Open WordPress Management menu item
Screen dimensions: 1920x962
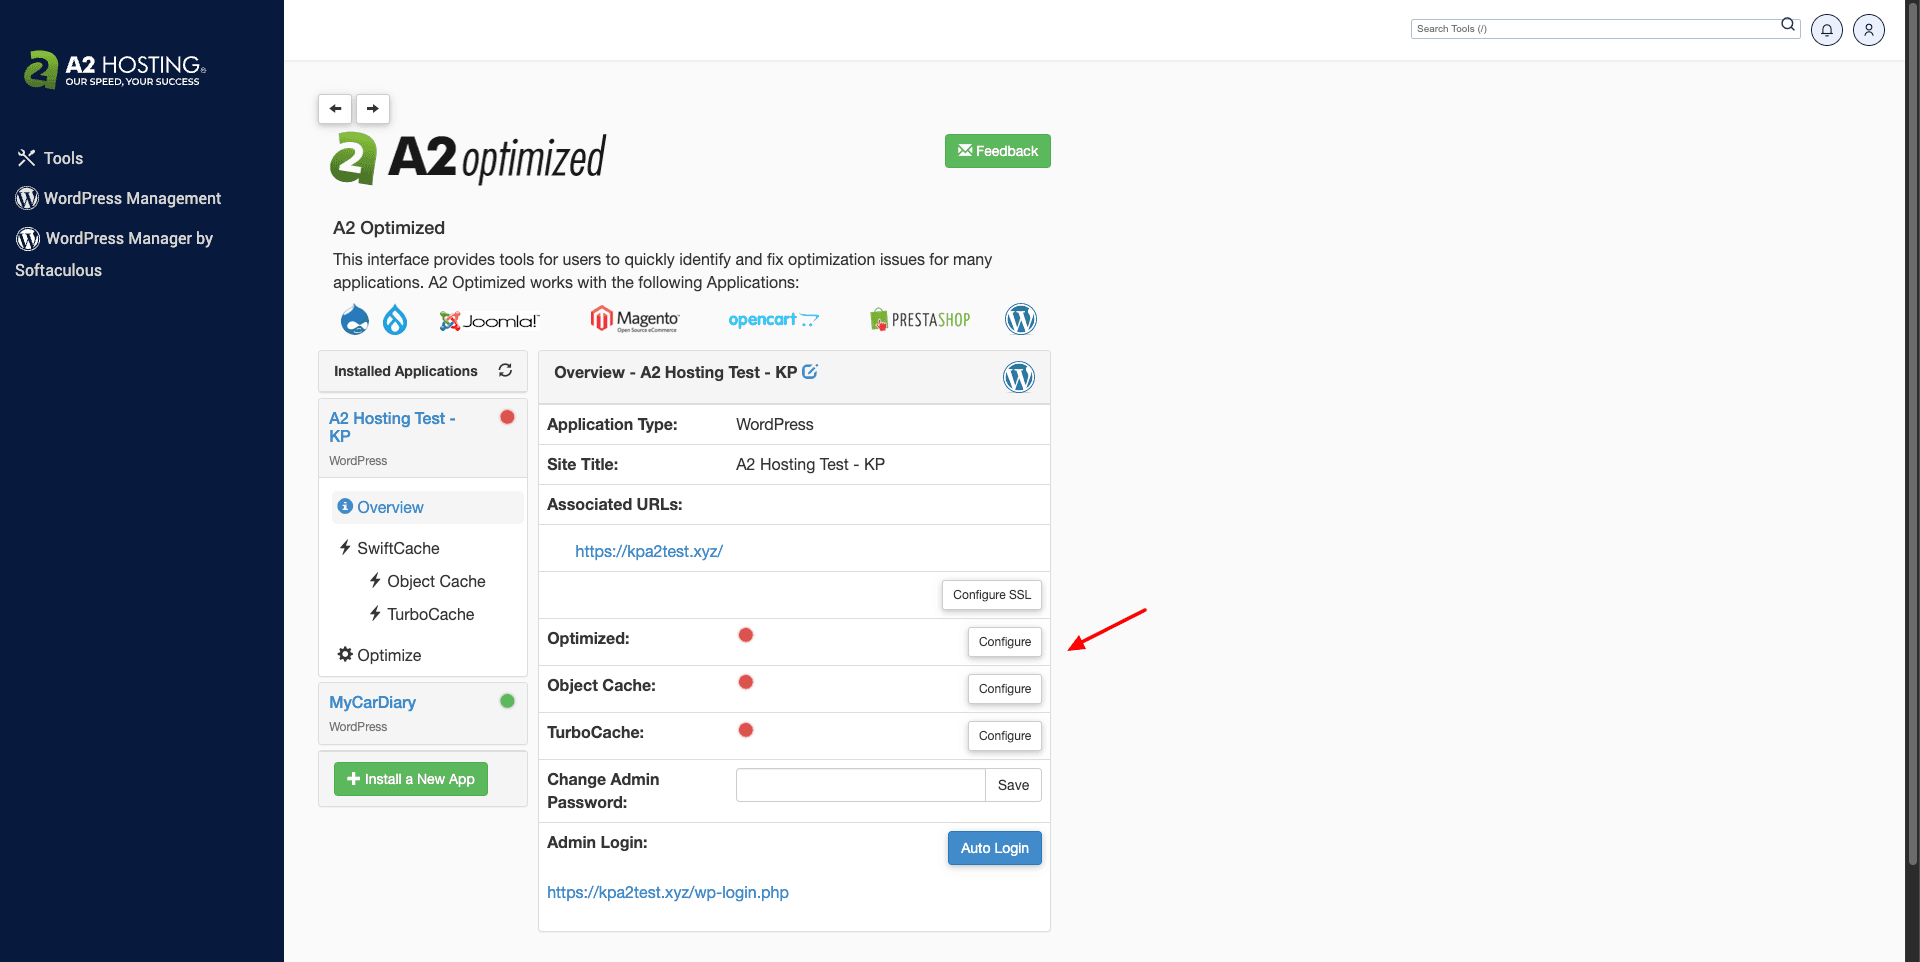[132, 198]
